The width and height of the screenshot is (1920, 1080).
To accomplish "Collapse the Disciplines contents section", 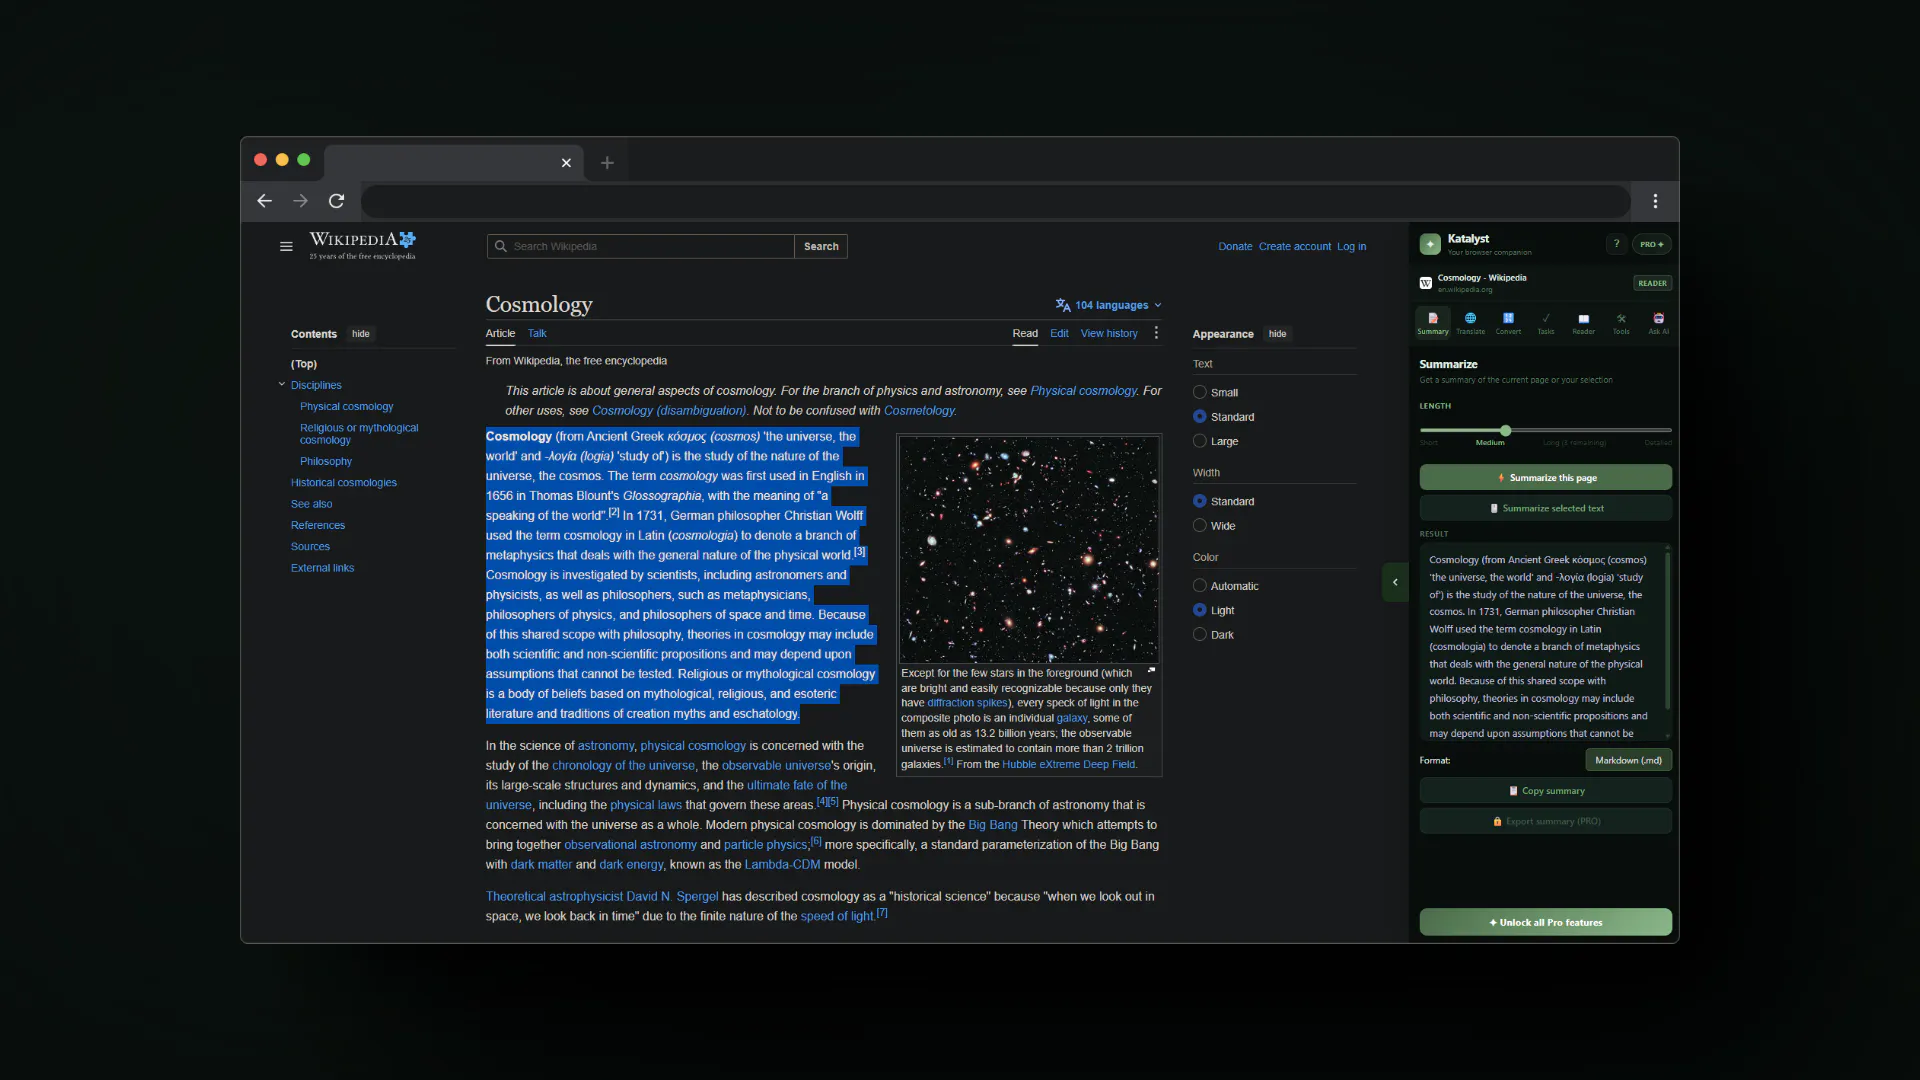I will pyautogui.click(x=282, y=384).
